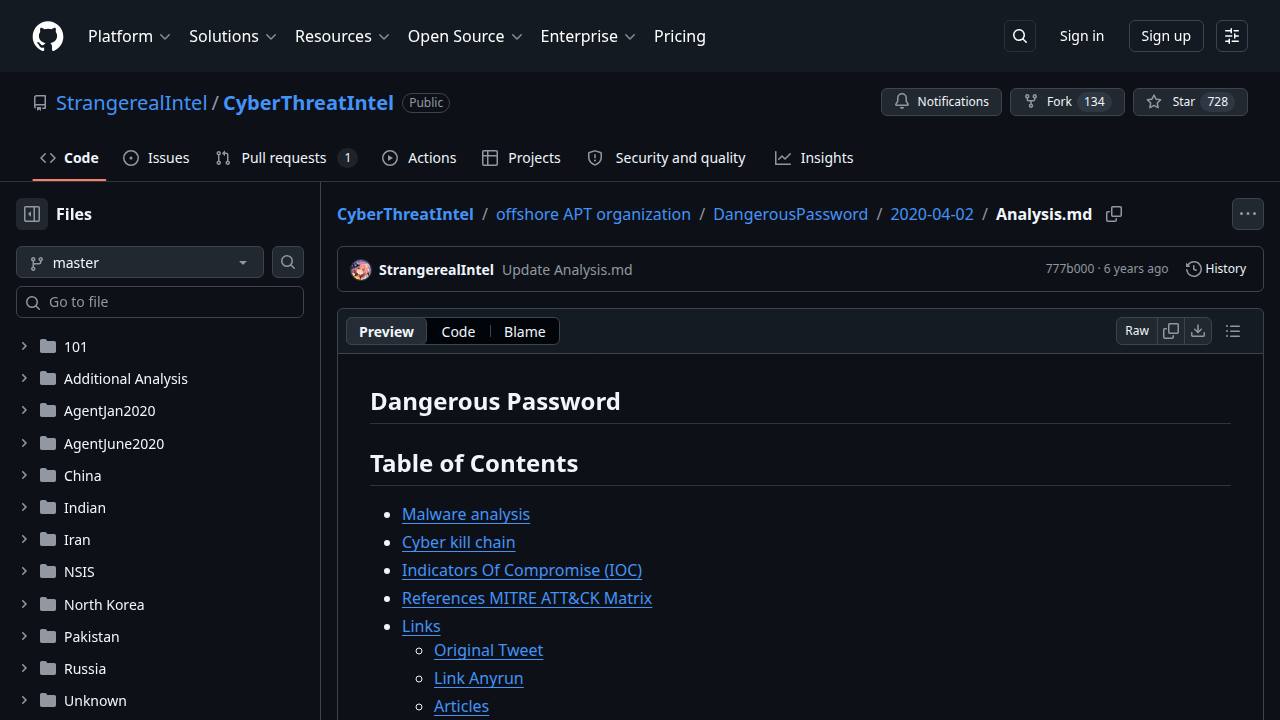Copy raw file contents icon

[x=1171, y=331]
